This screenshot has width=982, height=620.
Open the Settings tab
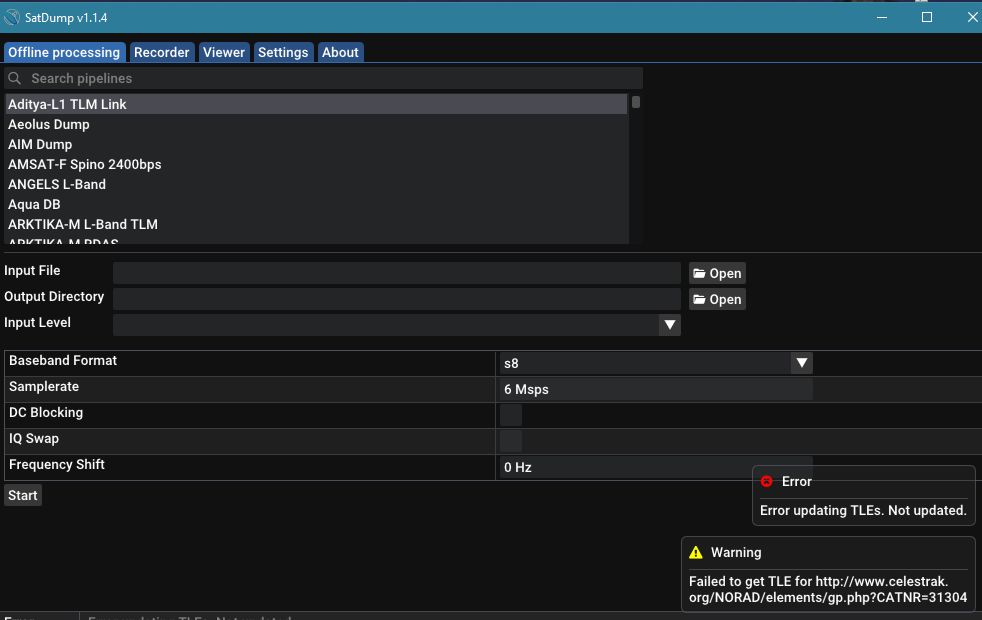pos(283,53)
